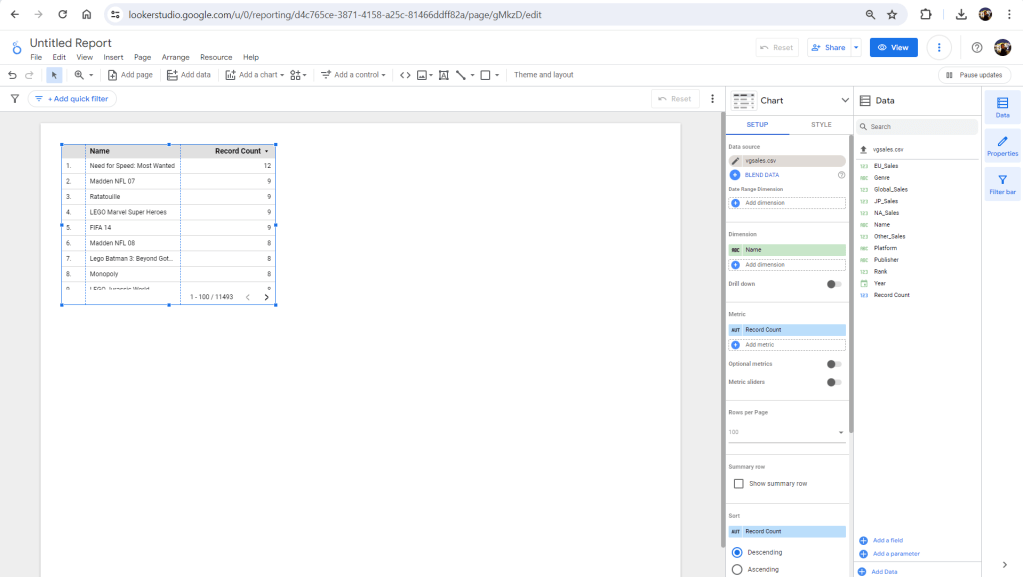The width and height of the screenshot is (1023, 577).
Task: Open the Filter bar side panel
Action: click(1002, 184)
